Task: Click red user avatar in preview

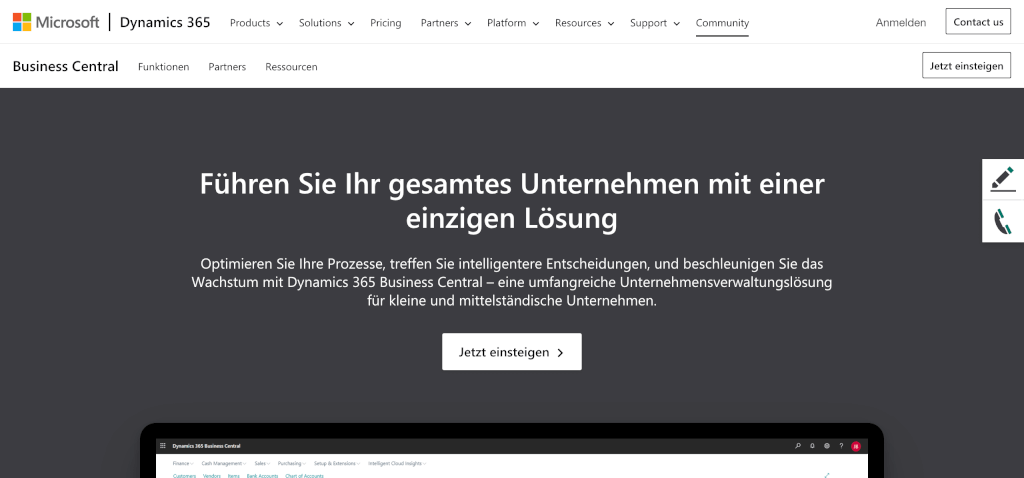Action: click(x=856, y=446)
